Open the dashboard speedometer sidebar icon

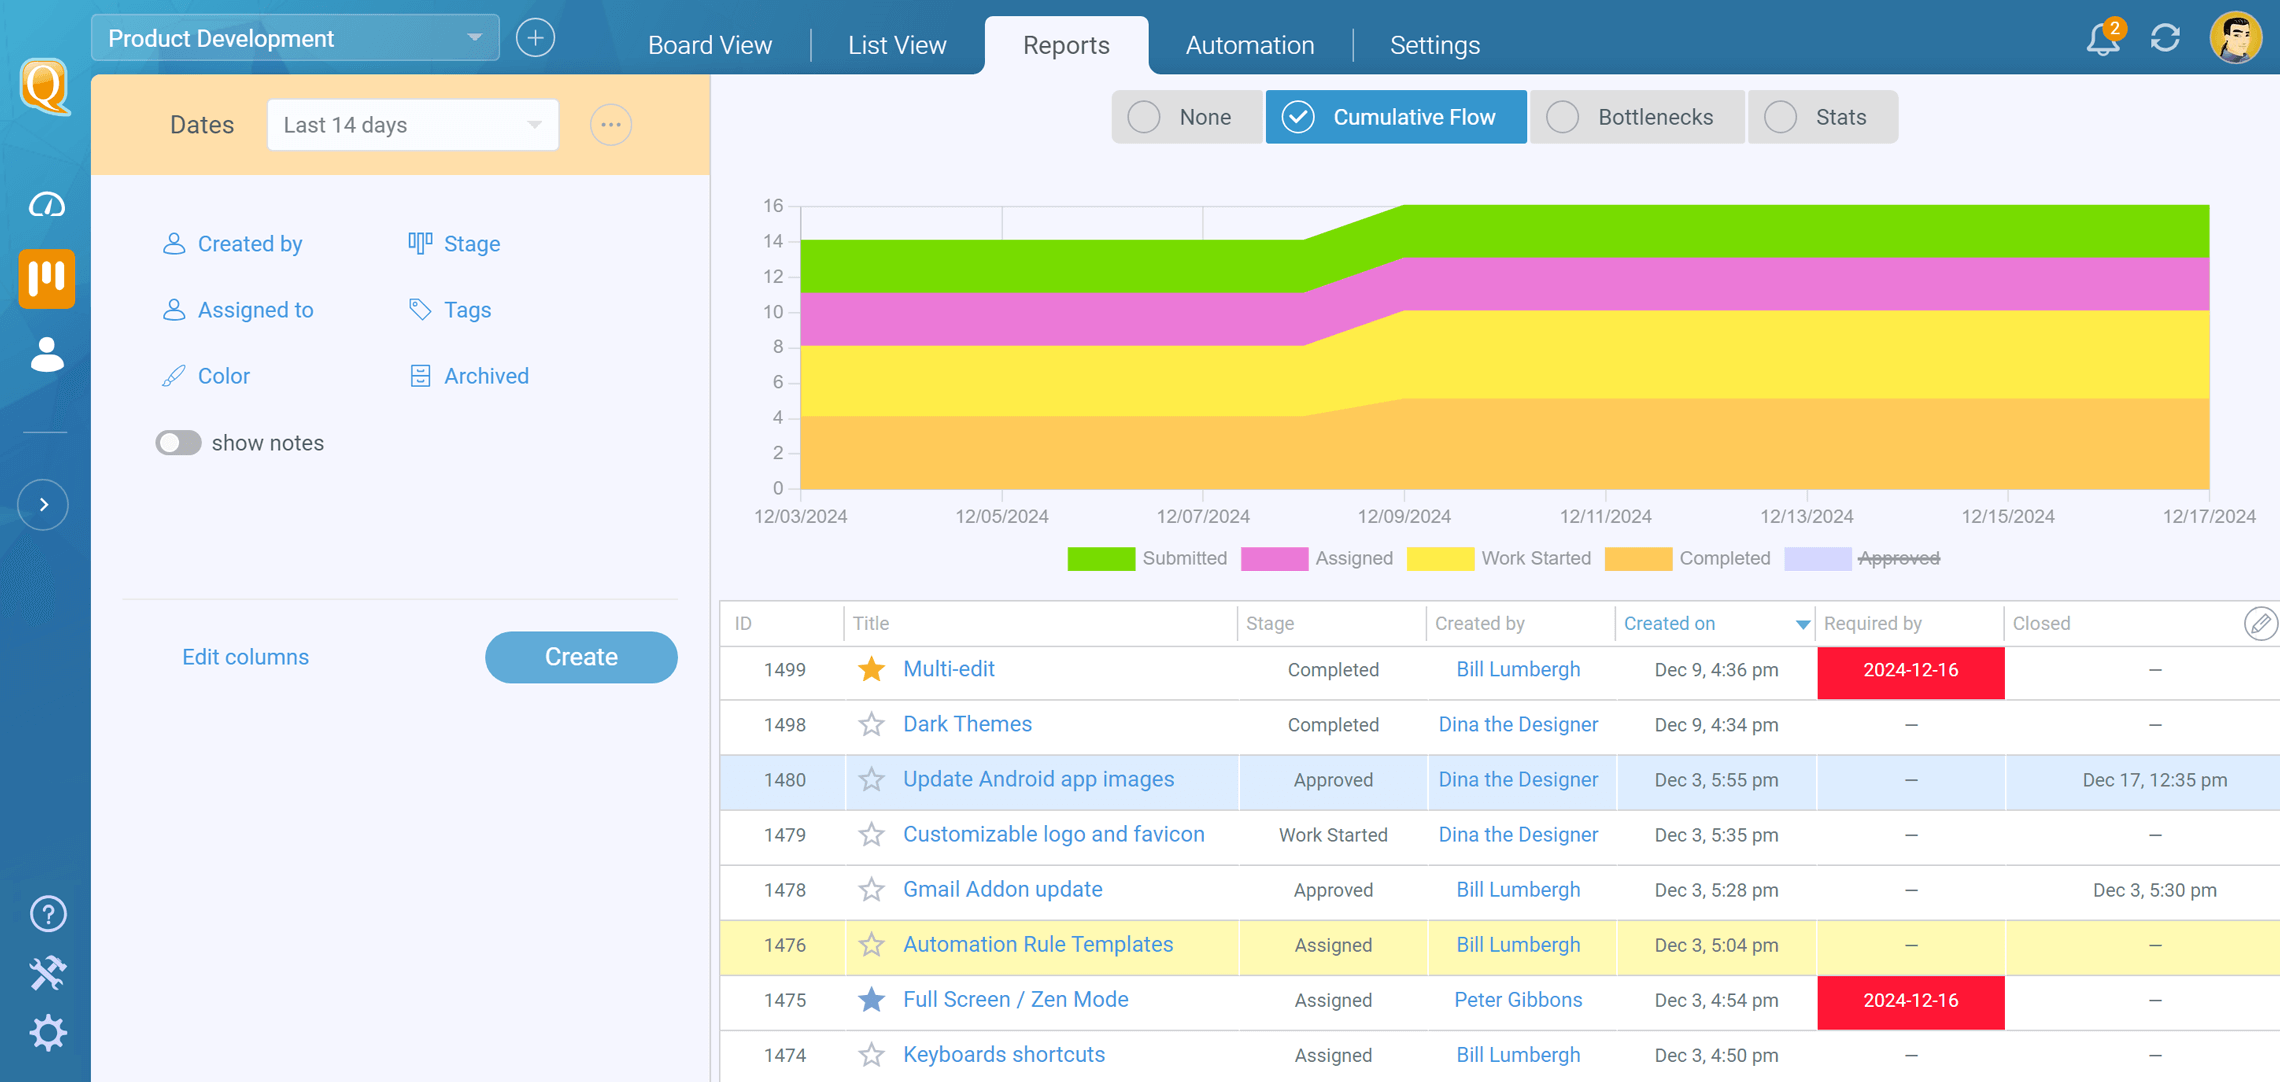(46, 205)
